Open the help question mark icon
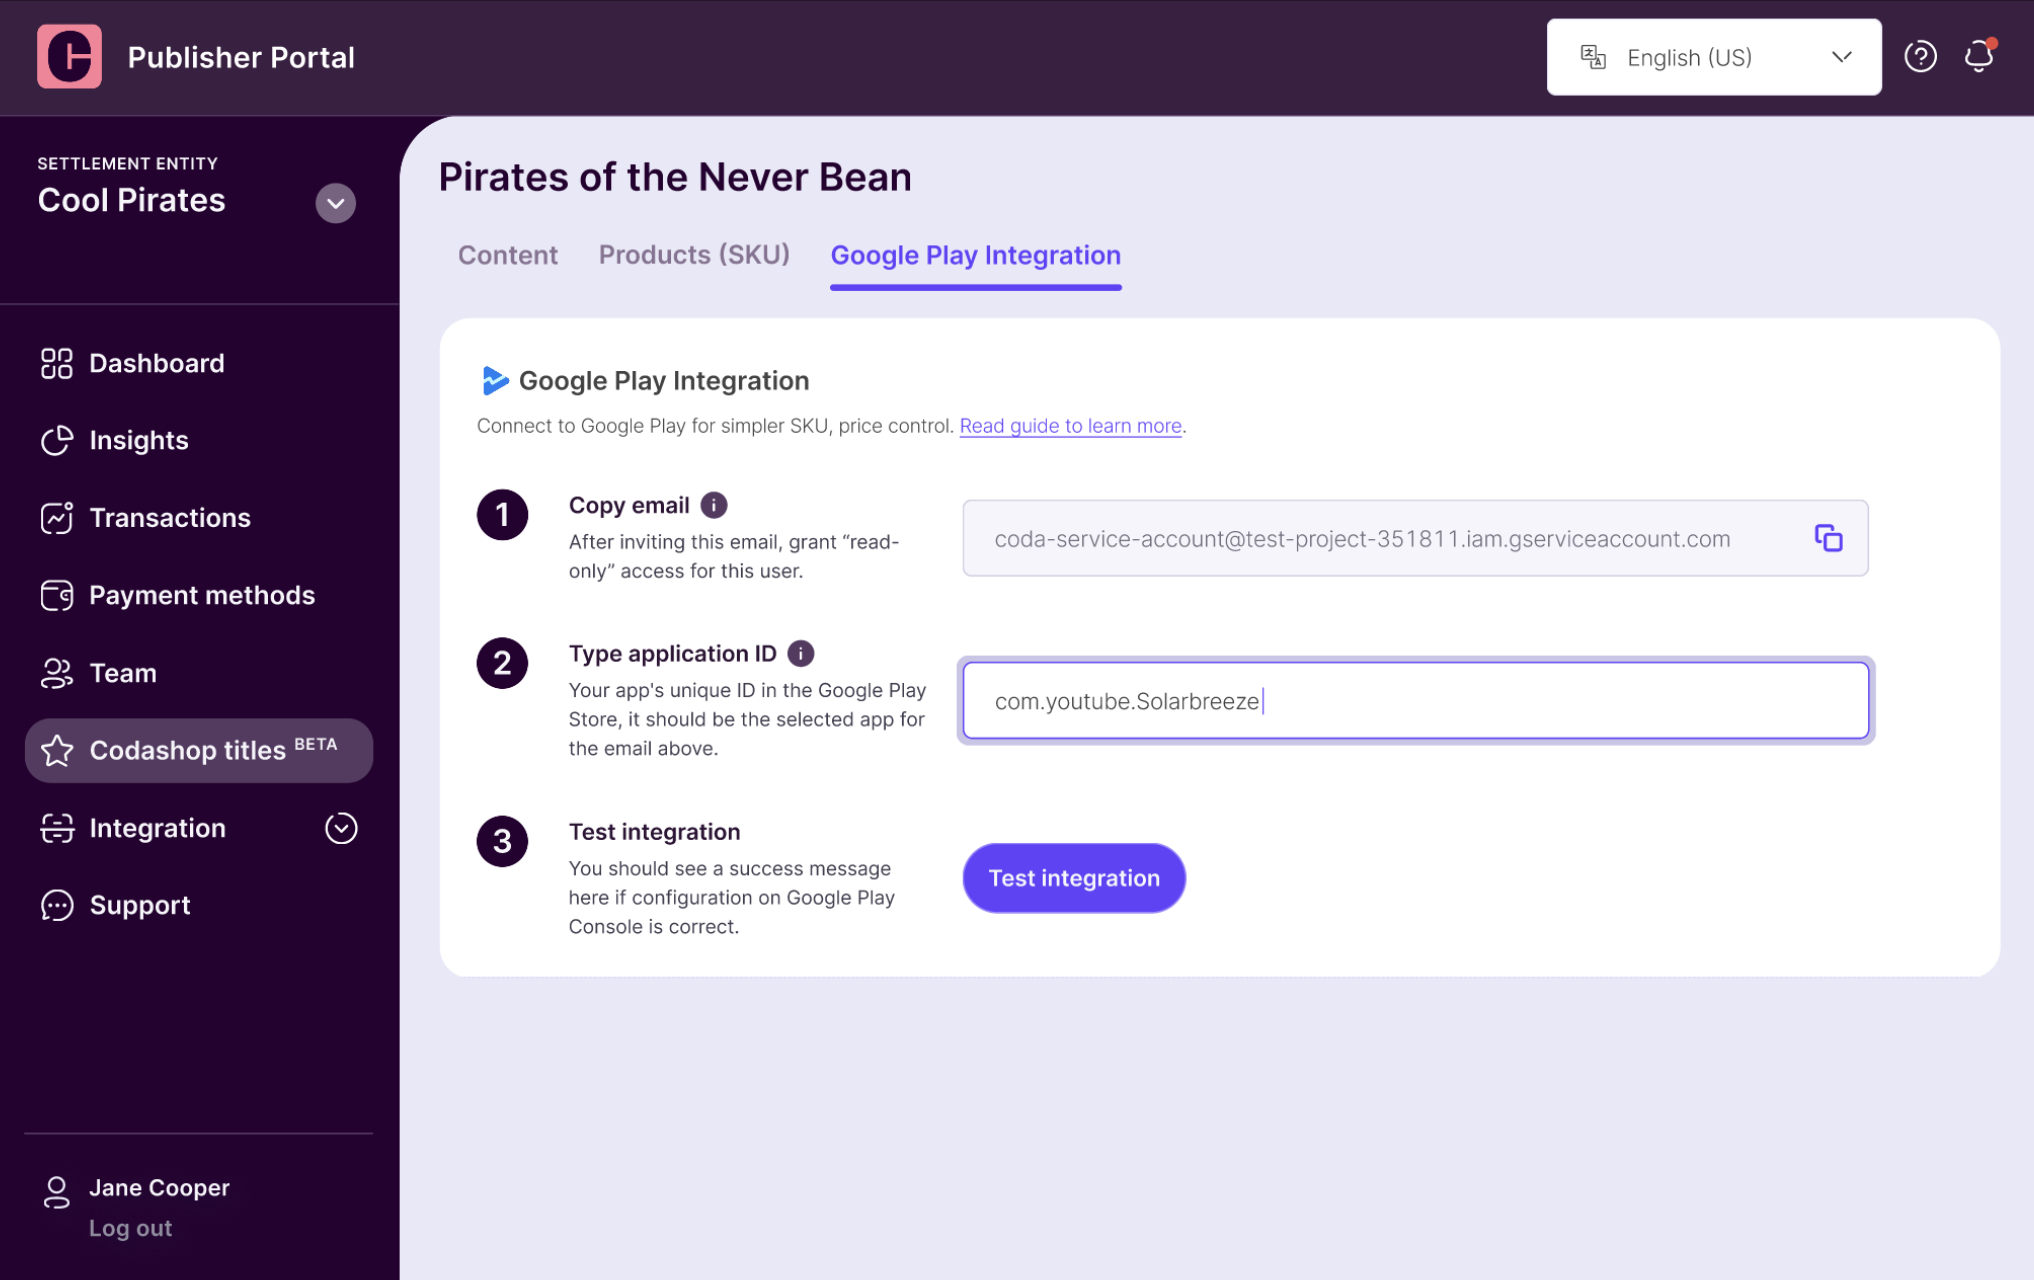Screen dimensions: 2034x1280 pyautogui.click(x=1920, y=57)
